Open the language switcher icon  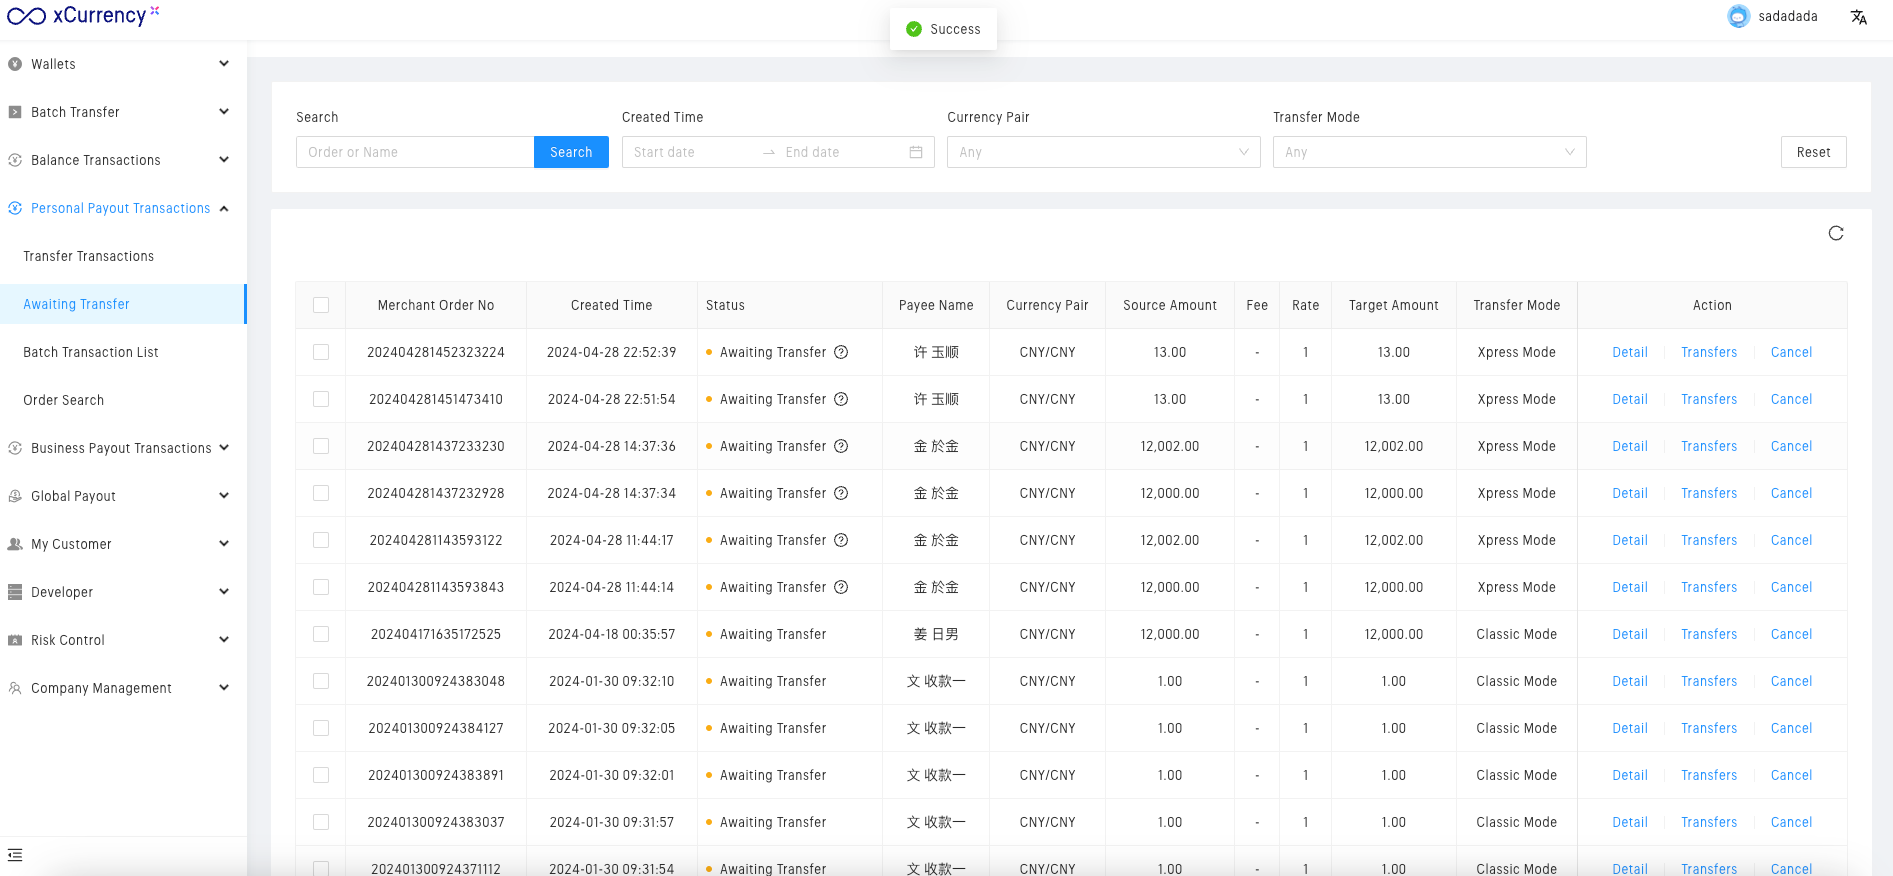pyautogui.click(x=1858, y=17)
